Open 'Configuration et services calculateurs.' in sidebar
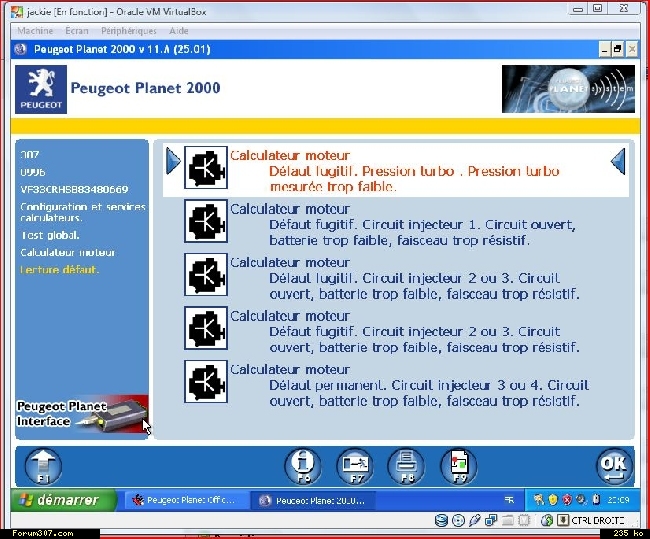The image size is (650, 539). pos(83,212)
